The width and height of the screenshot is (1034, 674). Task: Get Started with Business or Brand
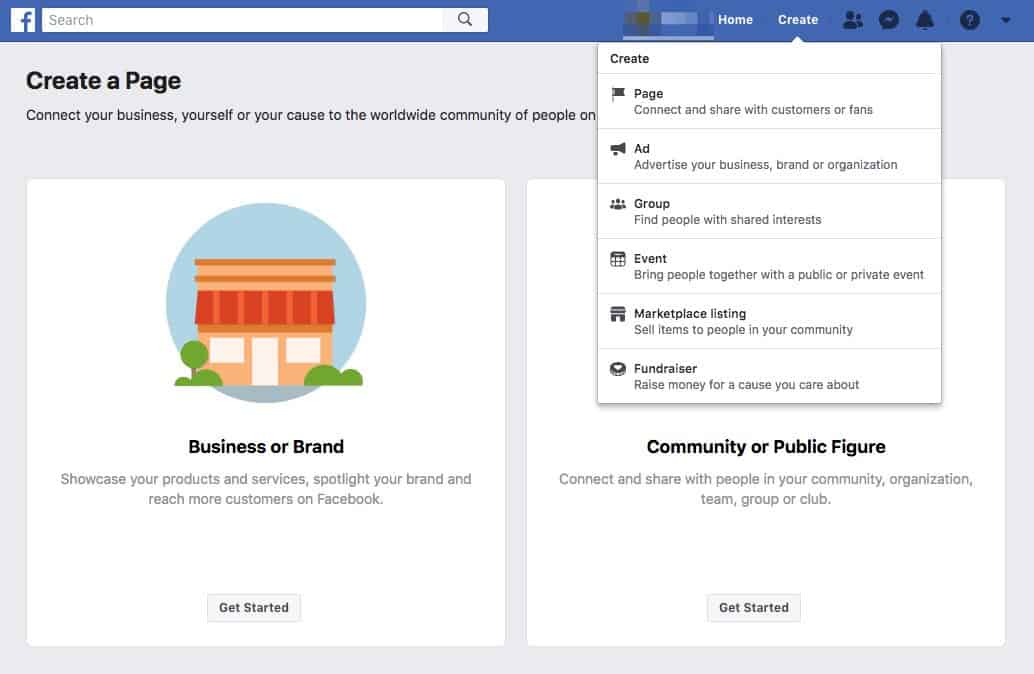tap(253, 607)
